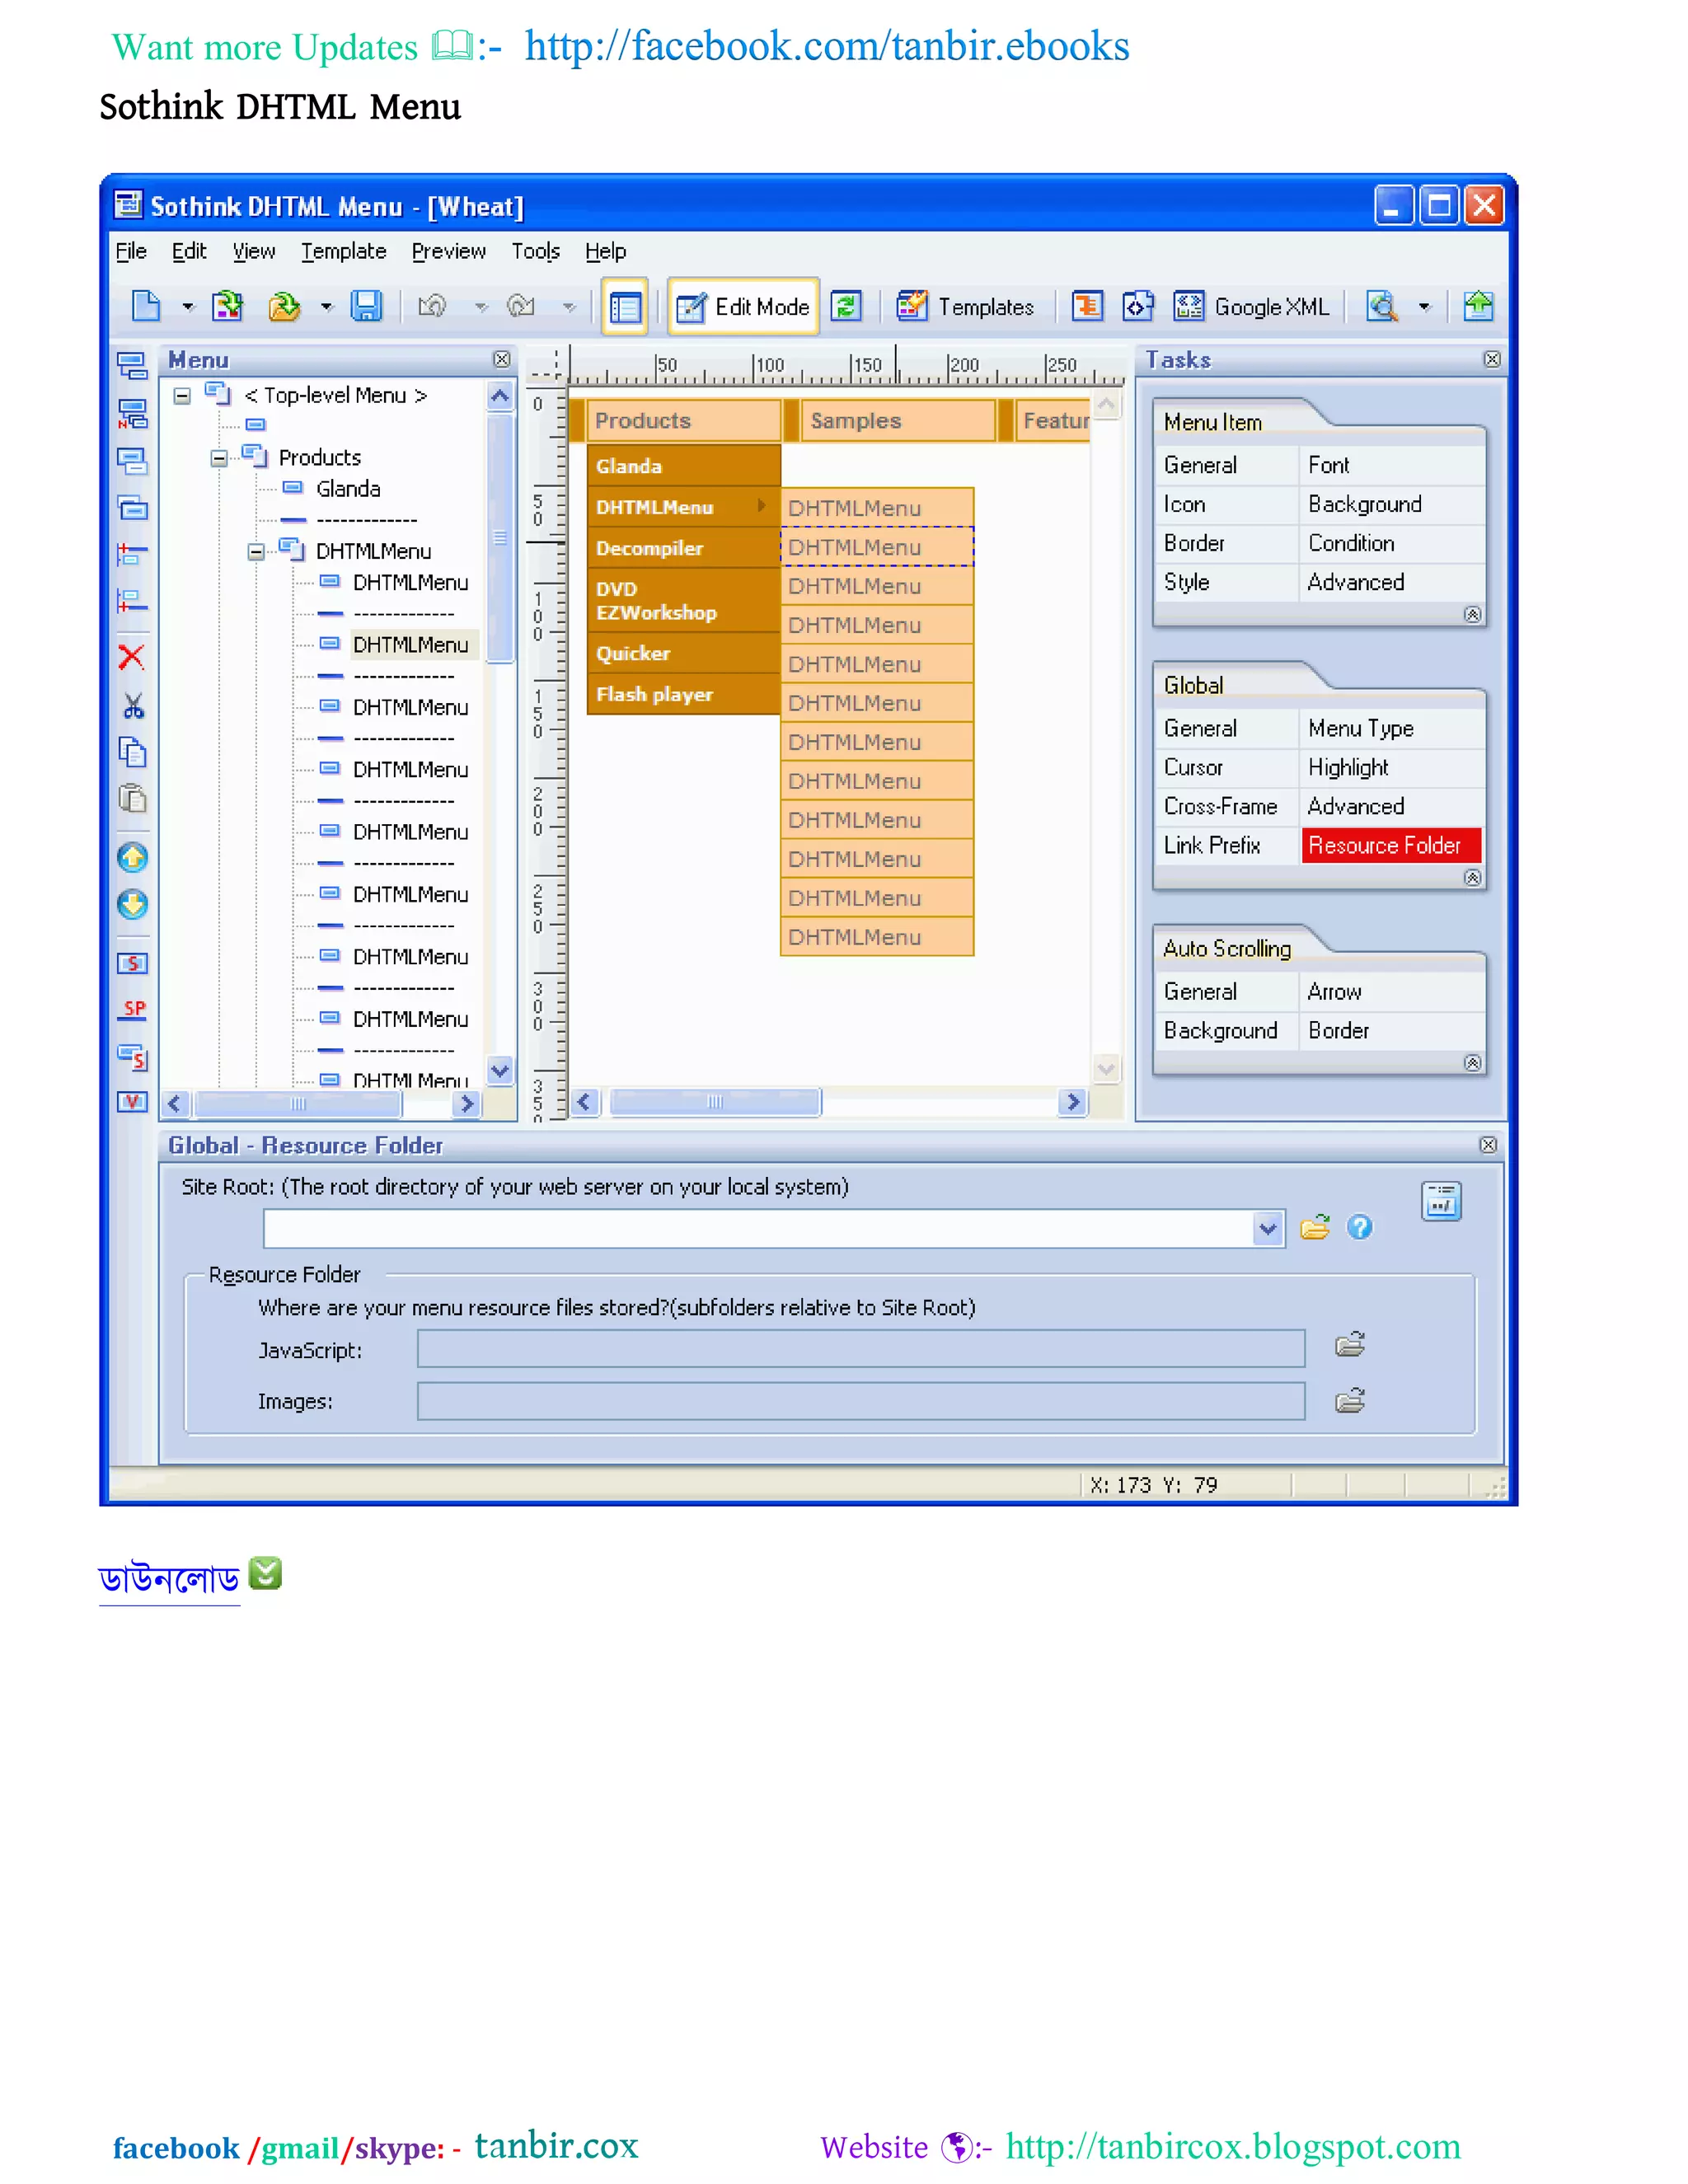This screenshot has height=2184, width=1688.
Task: Open the Edit menu
Action: [x=189, y=251]
